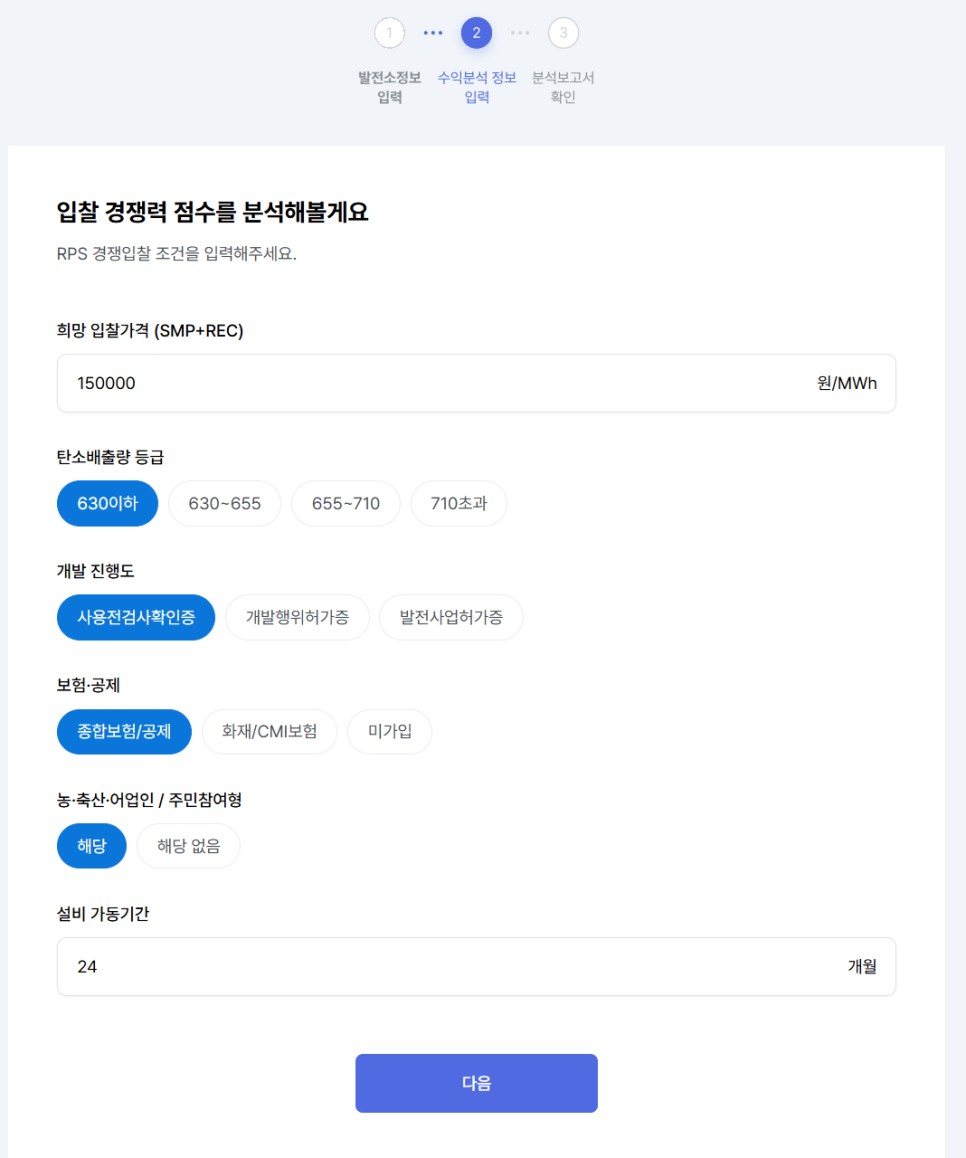Click the 수익분석 정보 입력 step label
The image size is (966, 1158).
pos(476,87)
